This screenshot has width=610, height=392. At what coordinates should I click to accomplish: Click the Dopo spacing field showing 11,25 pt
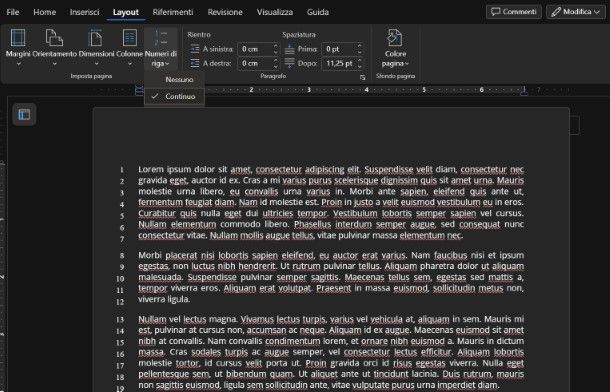pyautogui.click(x=339, y=63)
